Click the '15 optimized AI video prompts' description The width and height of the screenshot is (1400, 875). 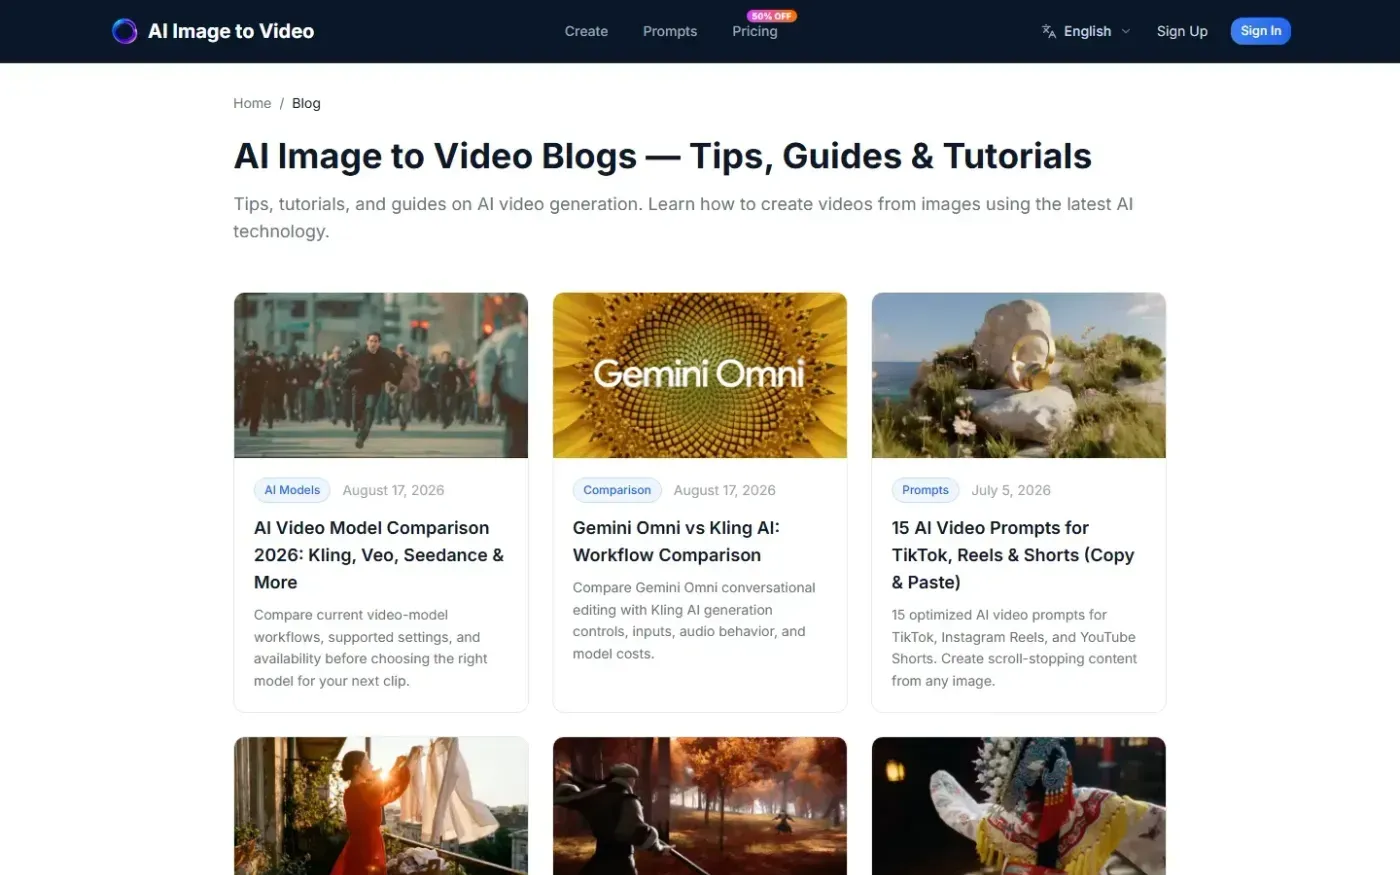(1014, 648)
